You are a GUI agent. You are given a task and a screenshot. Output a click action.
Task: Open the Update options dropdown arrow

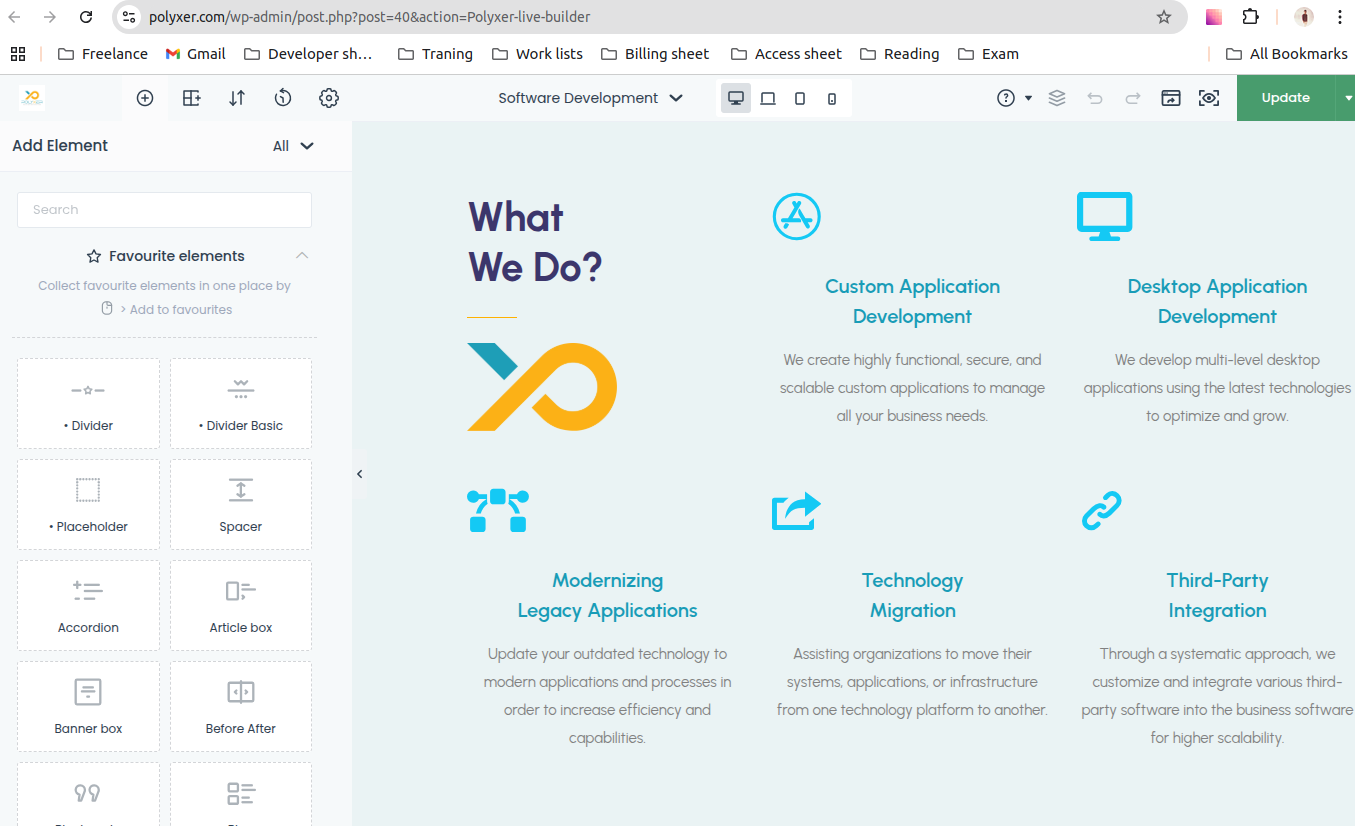coord(1346,98)
